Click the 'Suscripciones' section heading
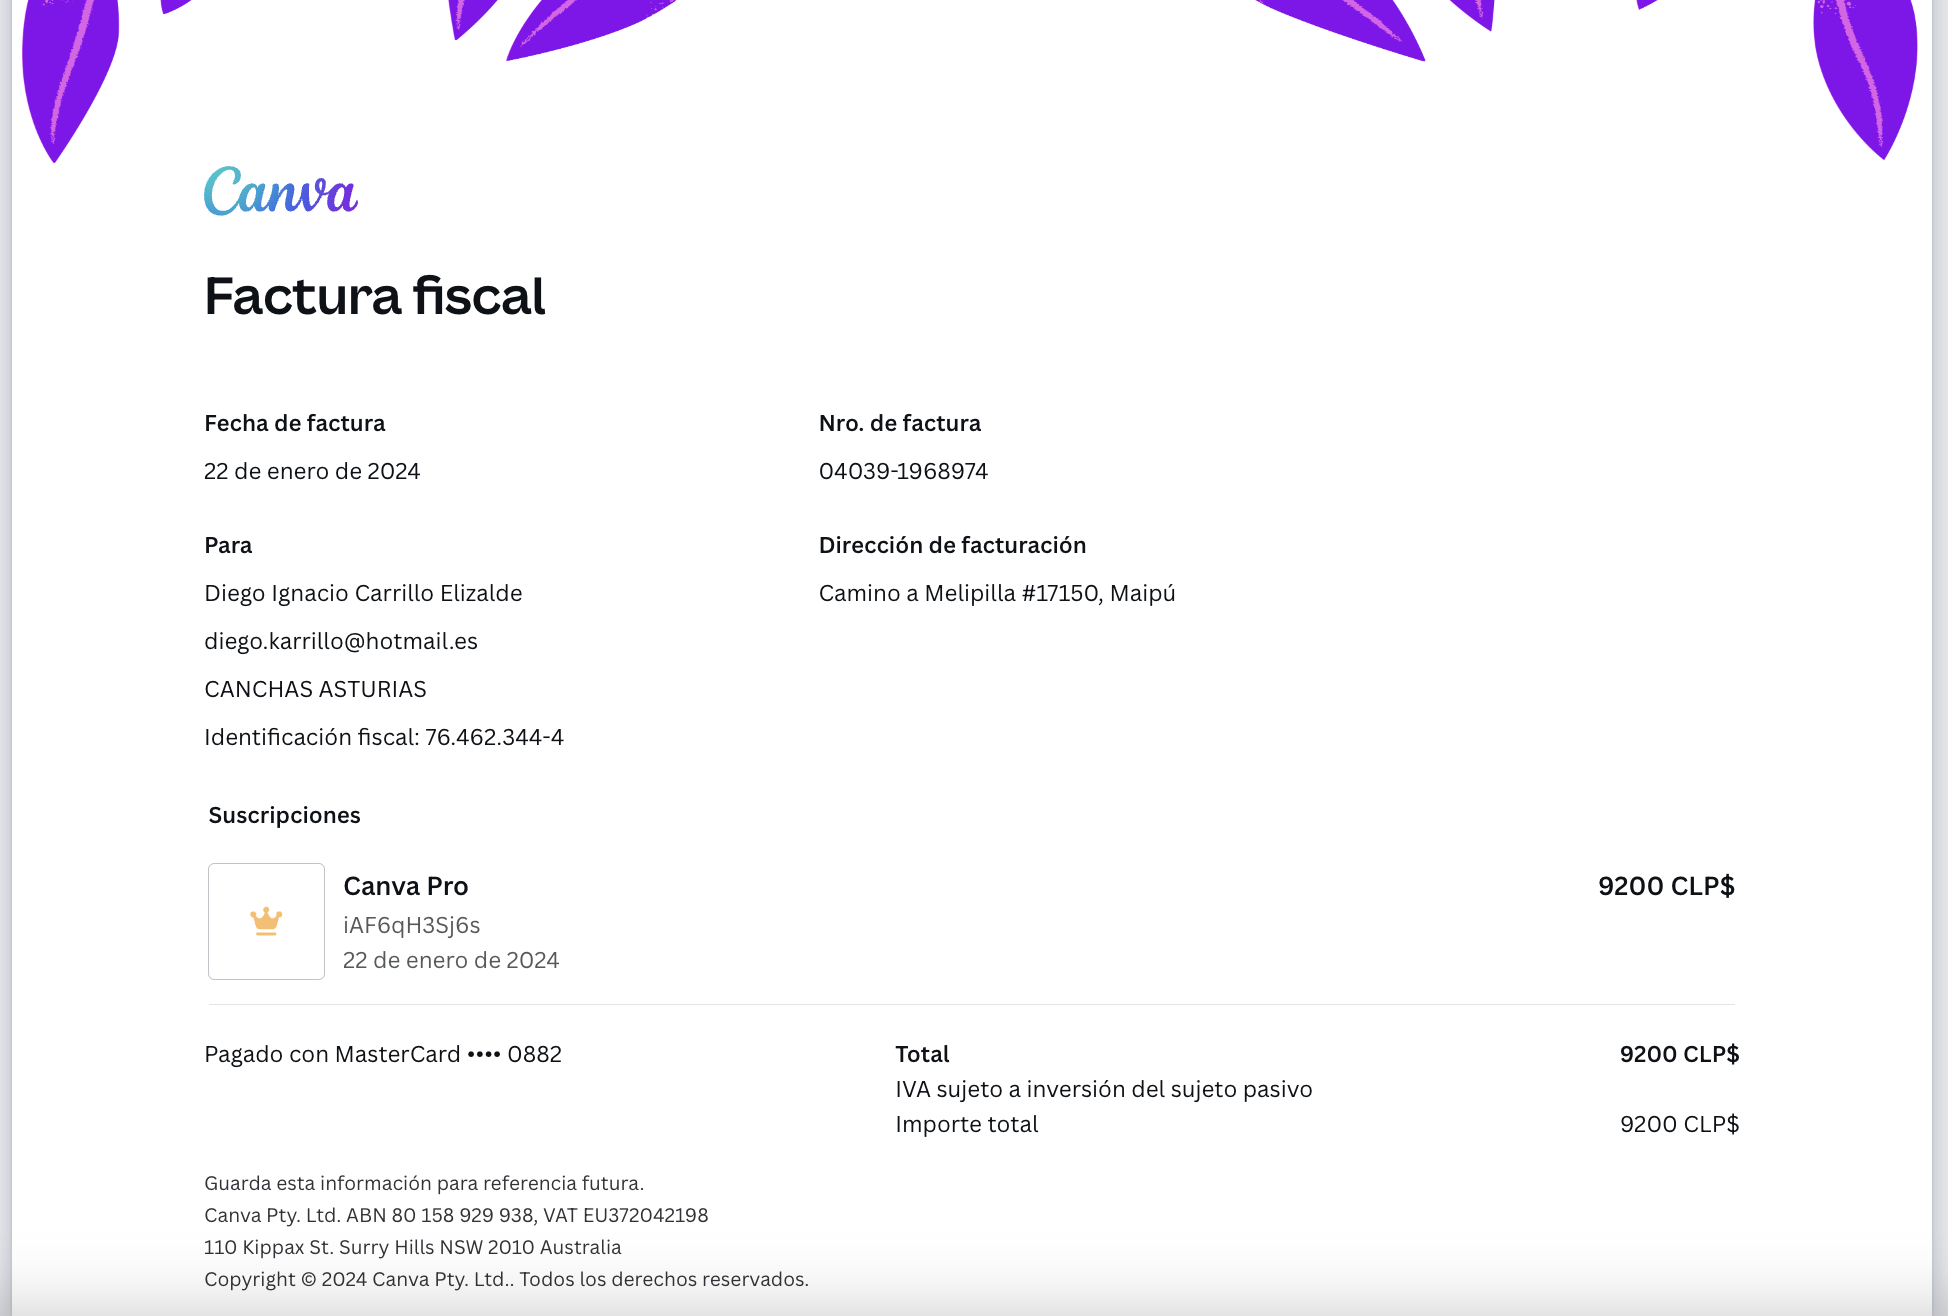This screenshot has width=1948, height=1316. point(284,815)
